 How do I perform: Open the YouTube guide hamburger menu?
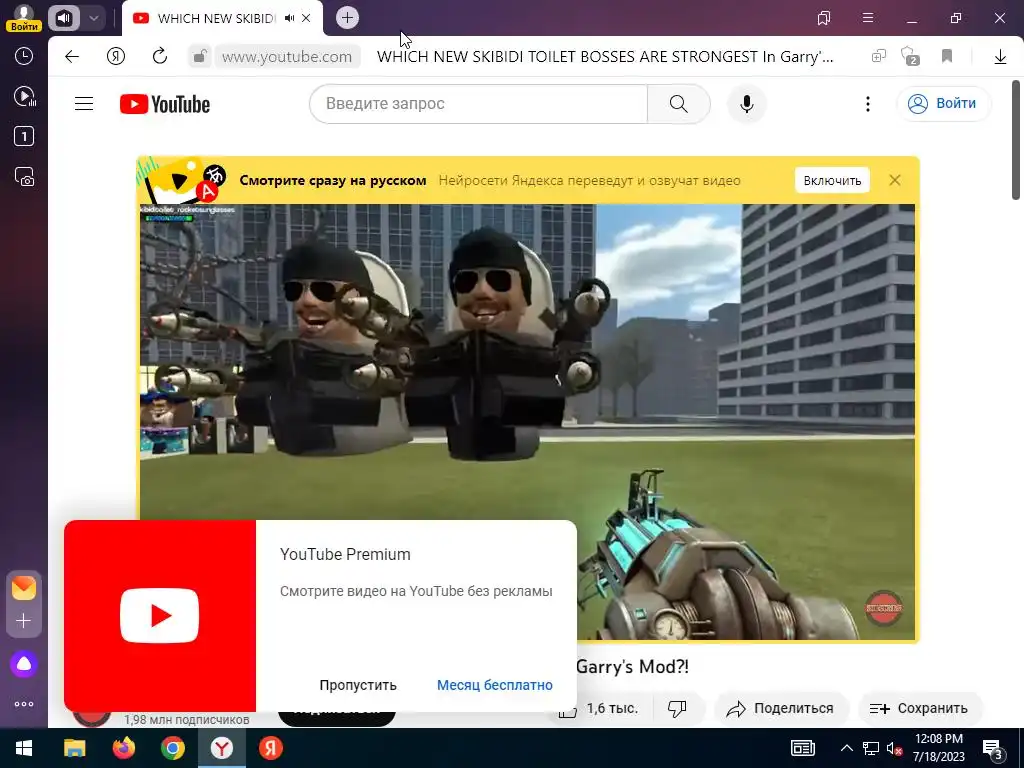coord(84,104)
